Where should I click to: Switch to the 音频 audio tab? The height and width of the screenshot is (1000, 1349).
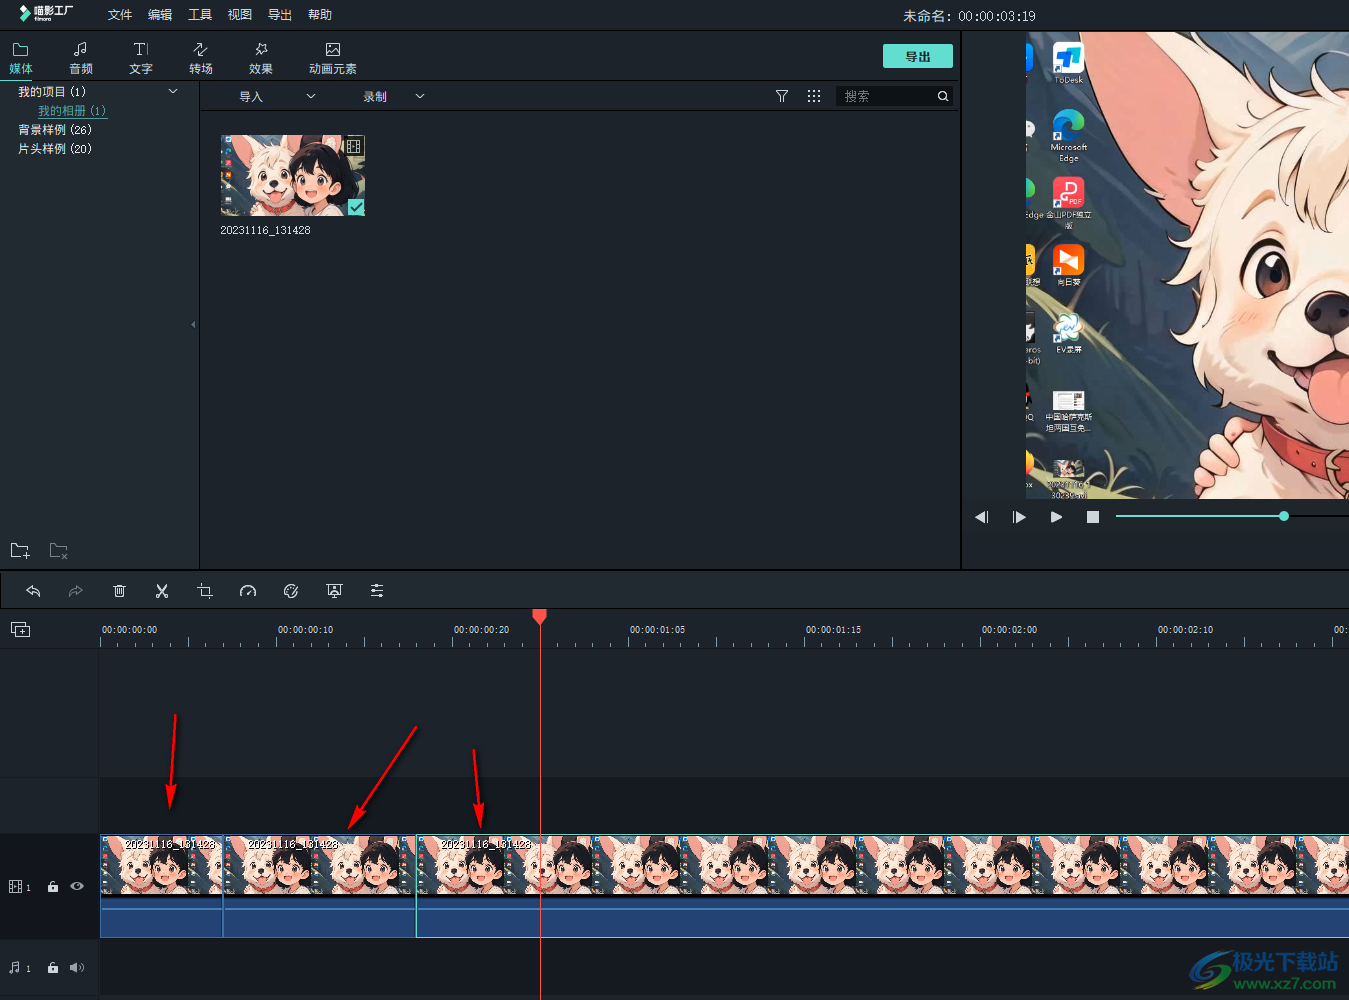(81, 58)
